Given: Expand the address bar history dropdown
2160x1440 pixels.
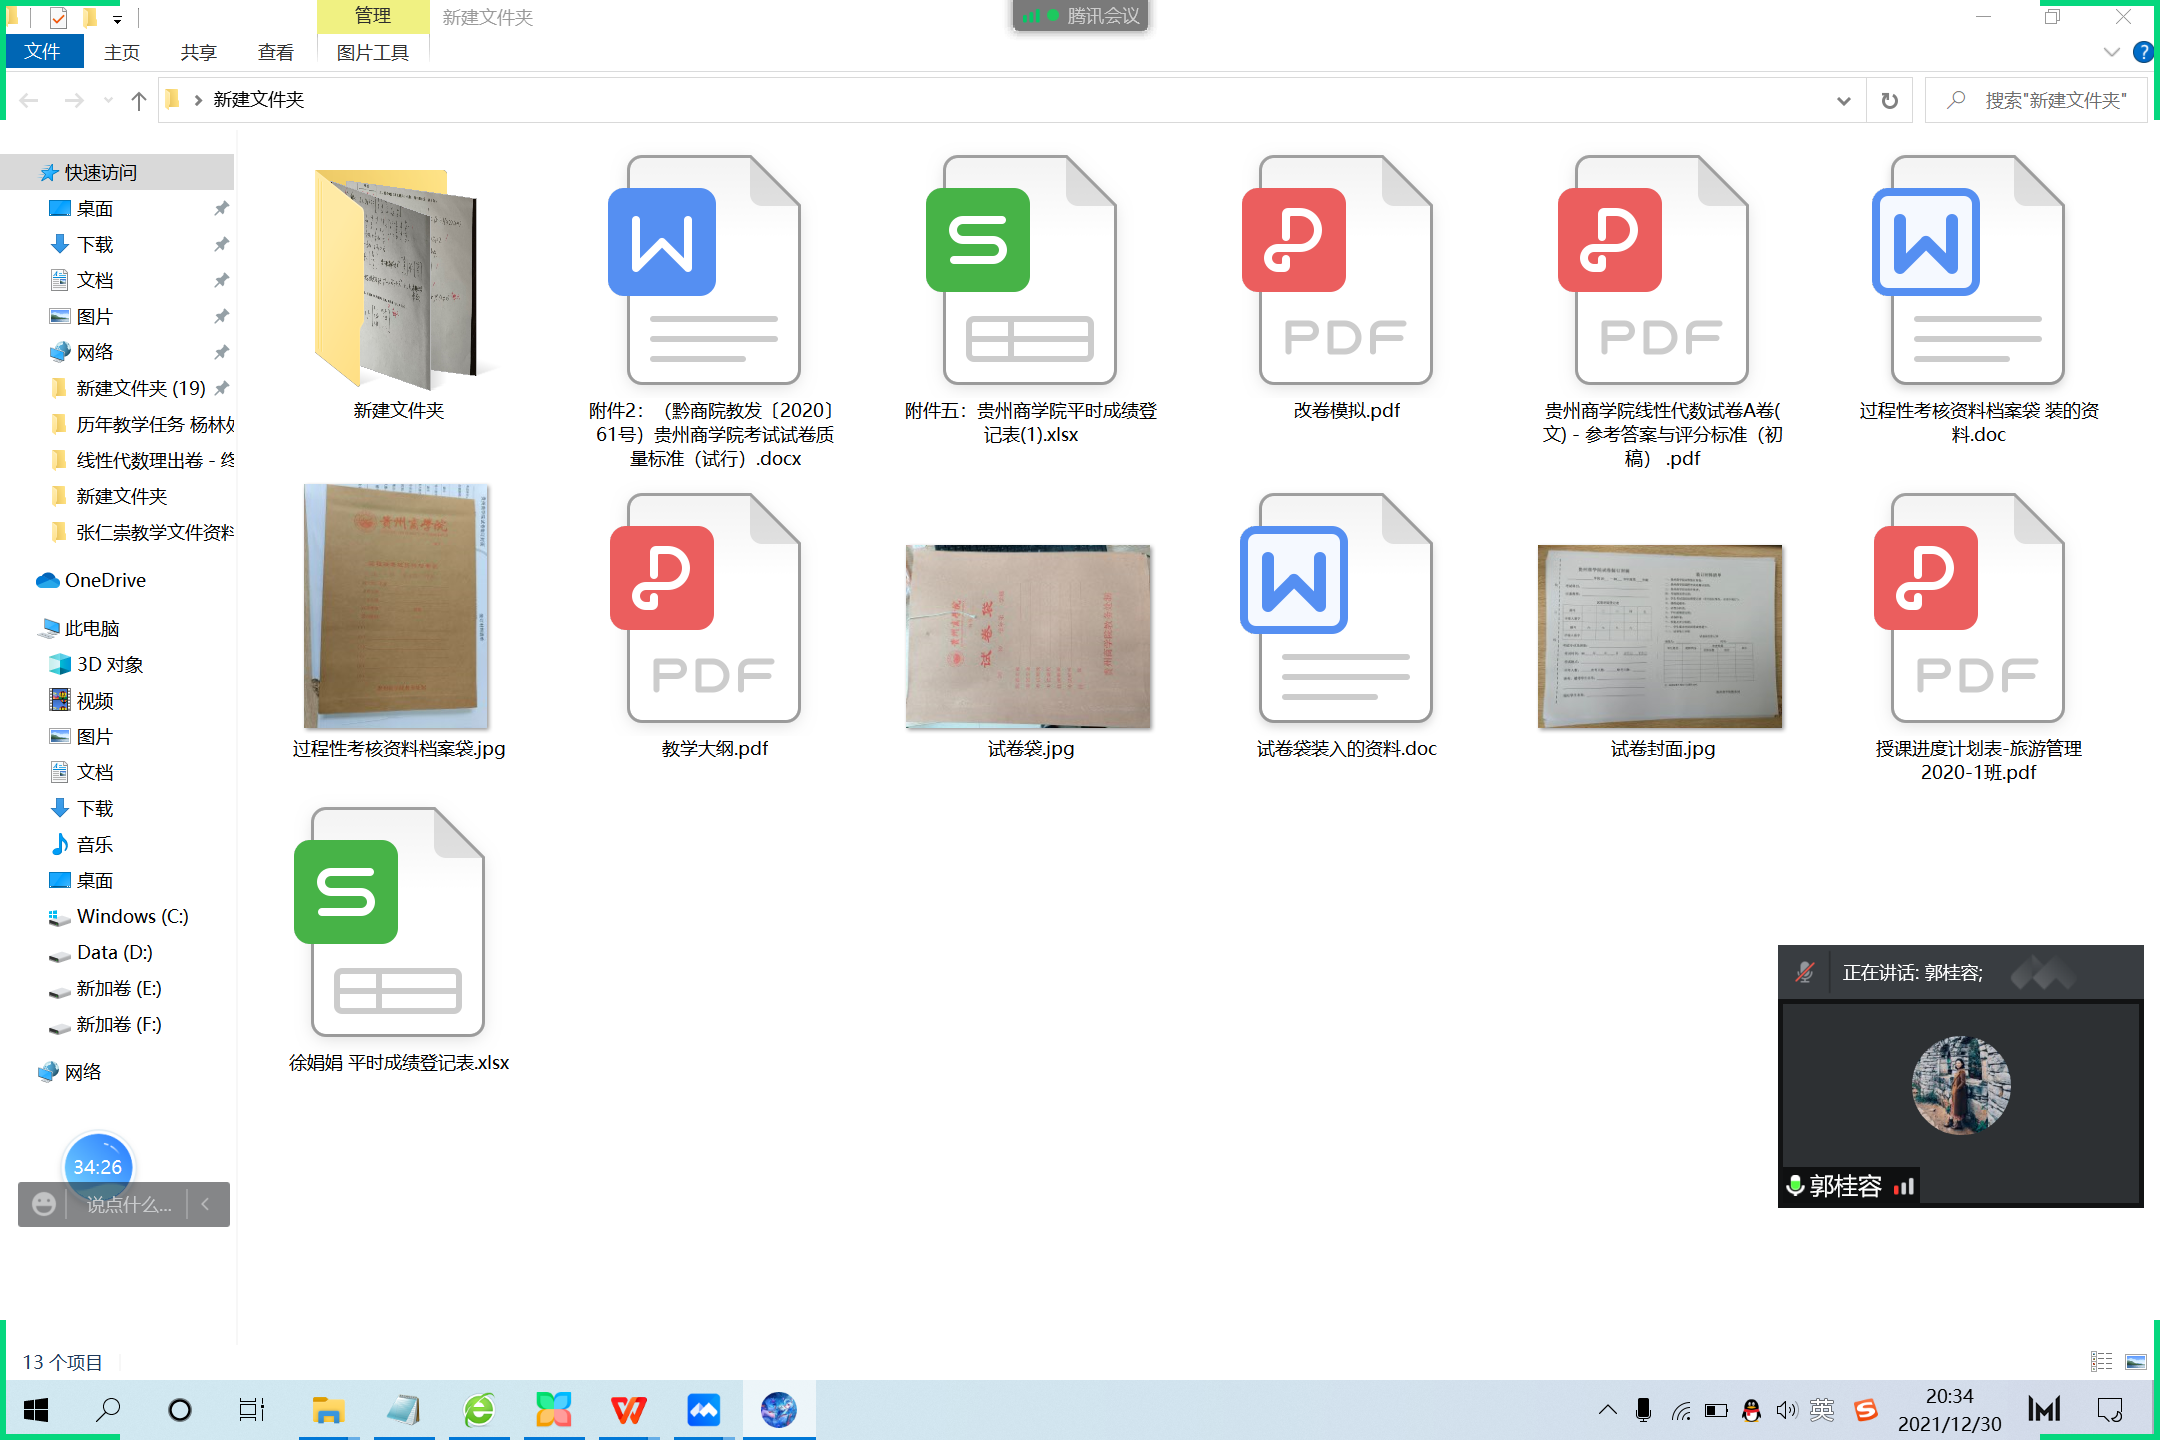Looking at the screenshot, I should click(x=1843, y=100).
